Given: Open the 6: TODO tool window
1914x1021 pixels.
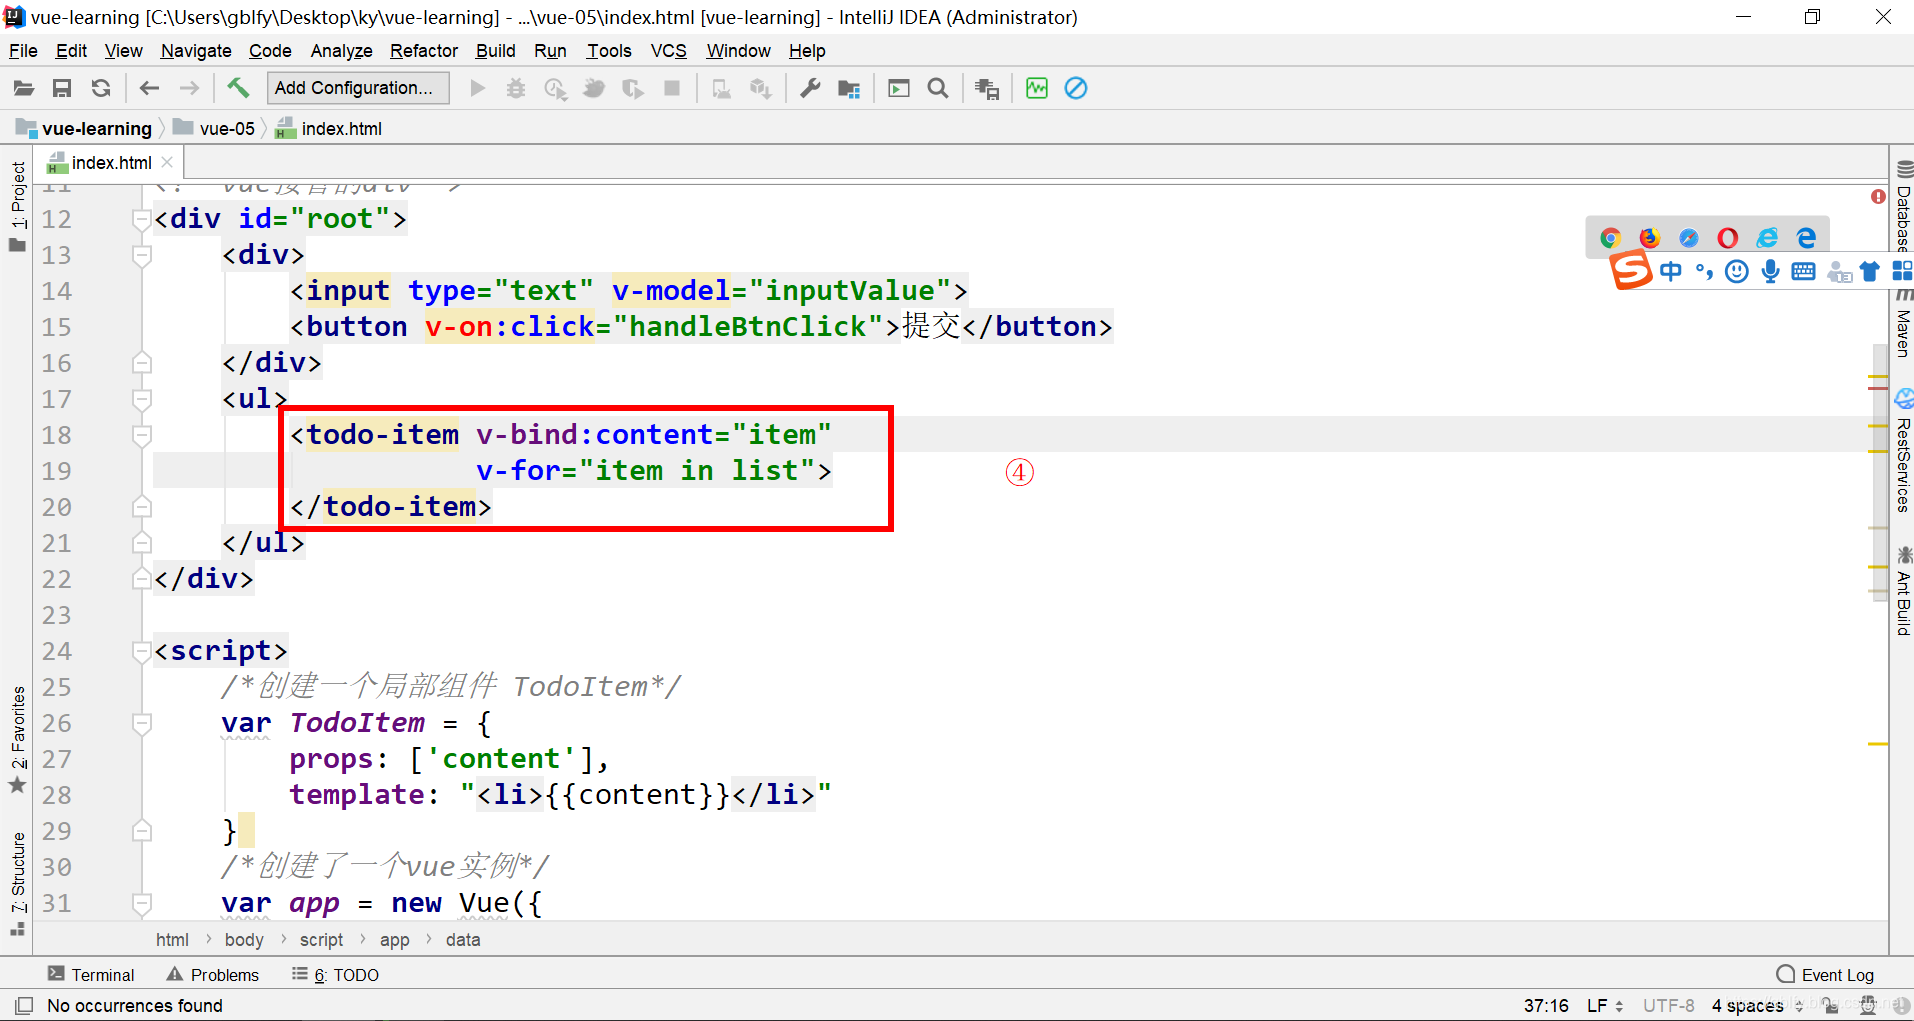Looking at the screenshot, I should tap(336, 974).
